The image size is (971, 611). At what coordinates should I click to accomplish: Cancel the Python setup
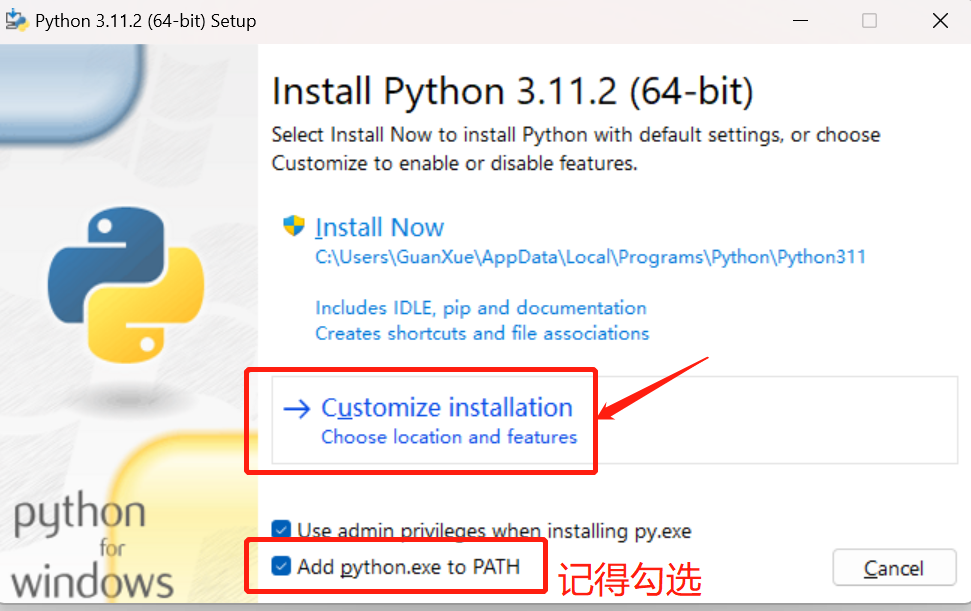[894, 568]
